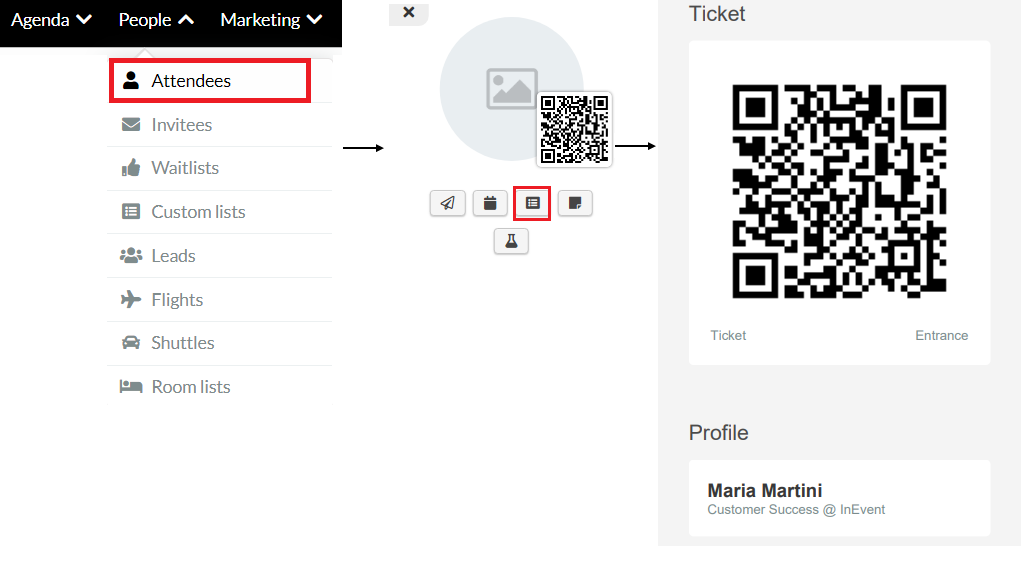Close the attendee panel with X
Screen dimensions: 1031x562
pos(408,12)
